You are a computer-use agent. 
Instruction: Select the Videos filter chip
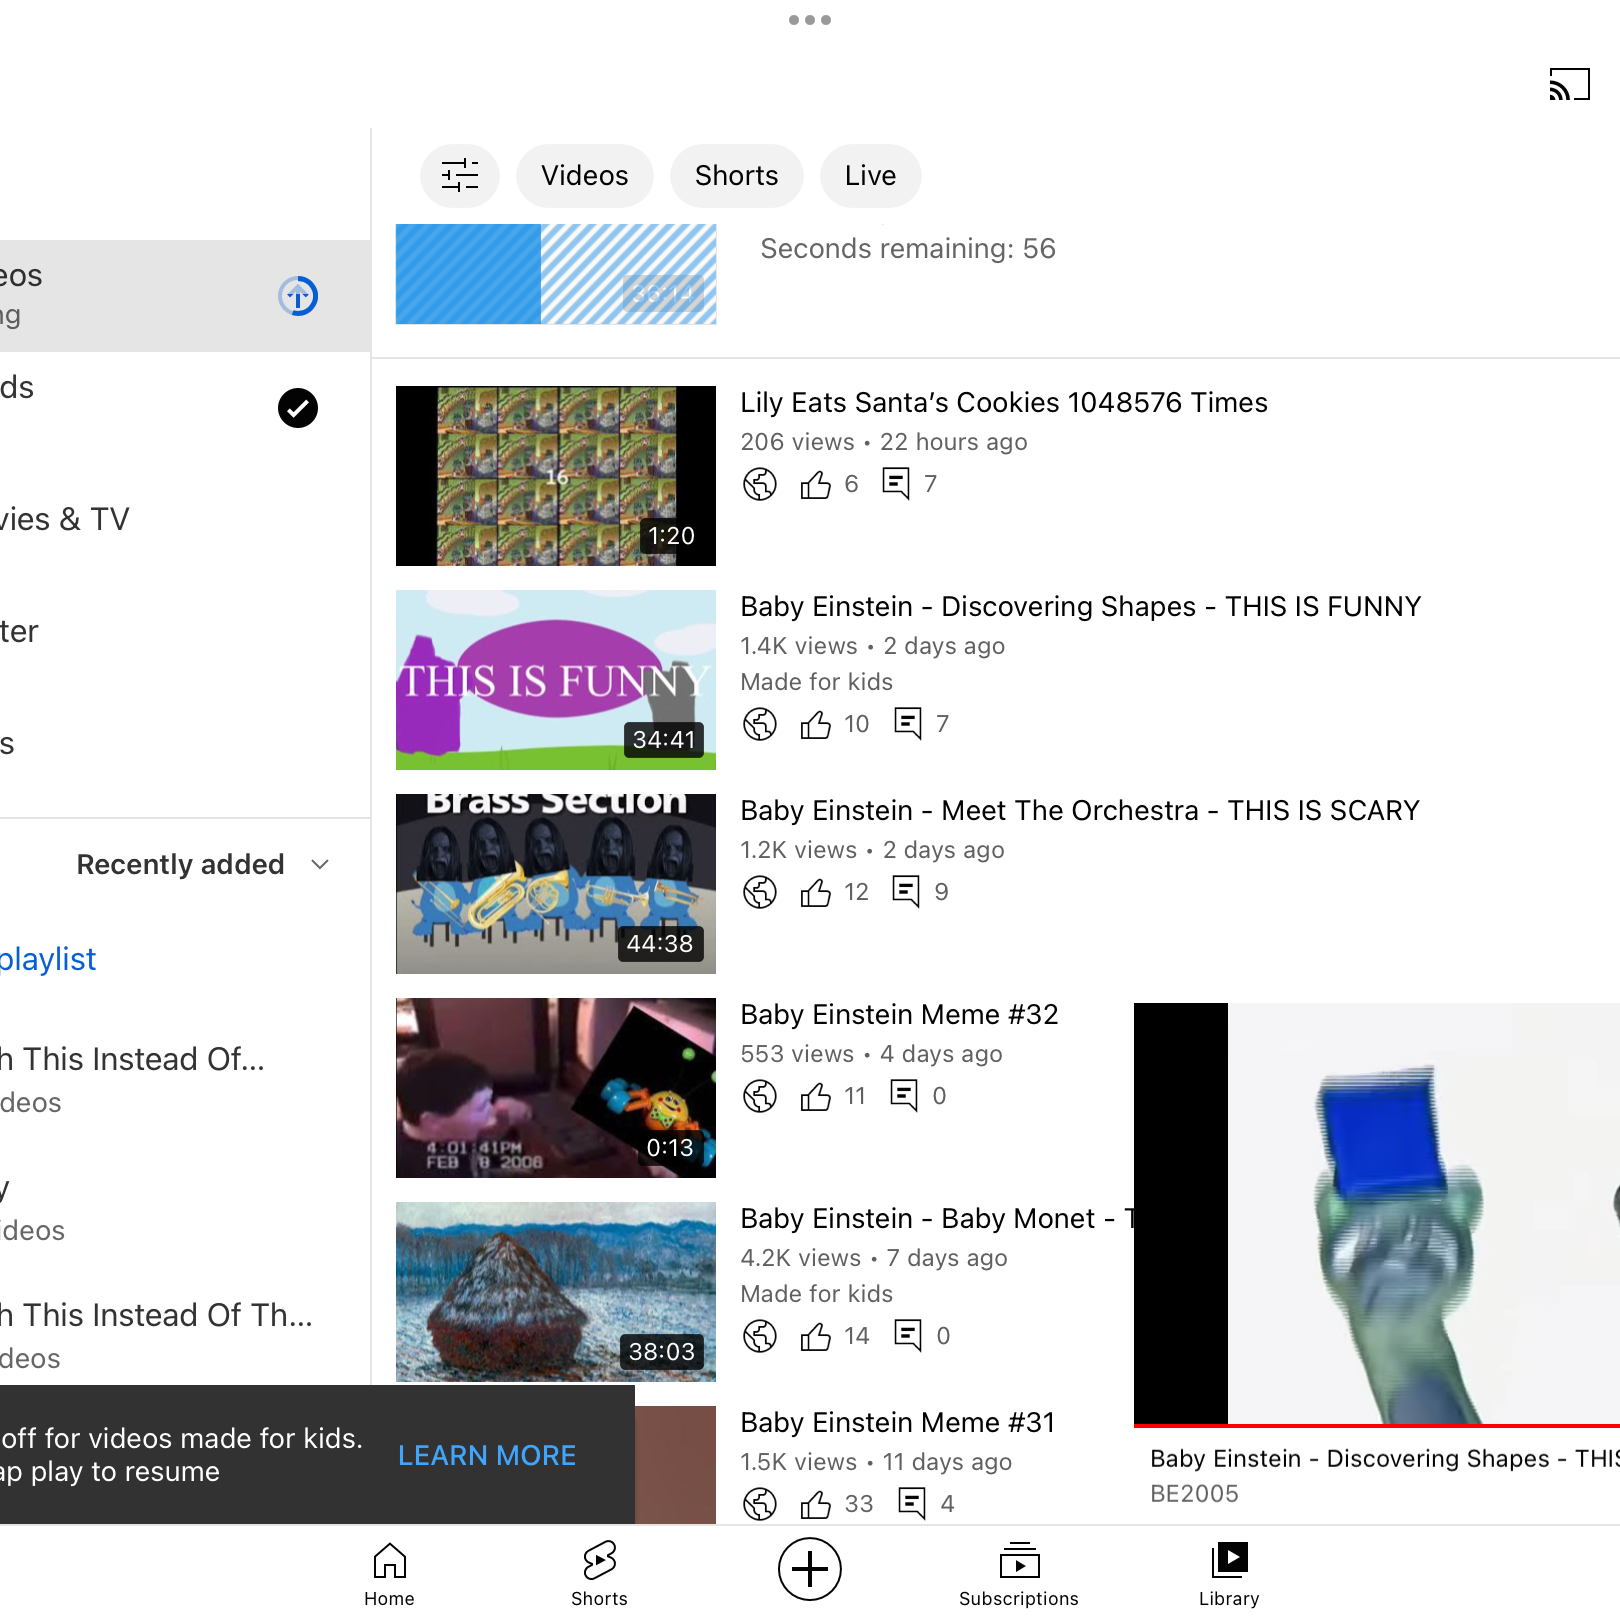click(x=584, y=176)
